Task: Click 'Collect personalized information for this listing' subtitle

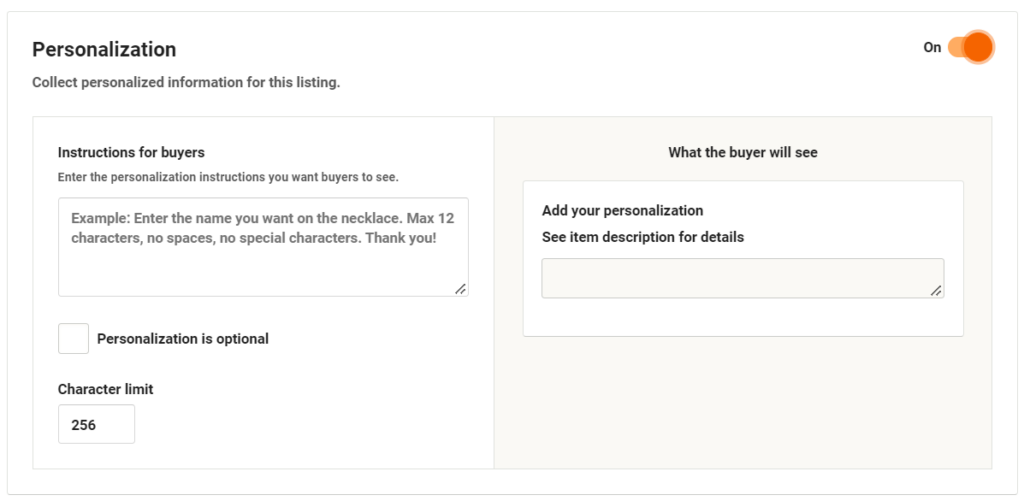Action: coord(186,83)
